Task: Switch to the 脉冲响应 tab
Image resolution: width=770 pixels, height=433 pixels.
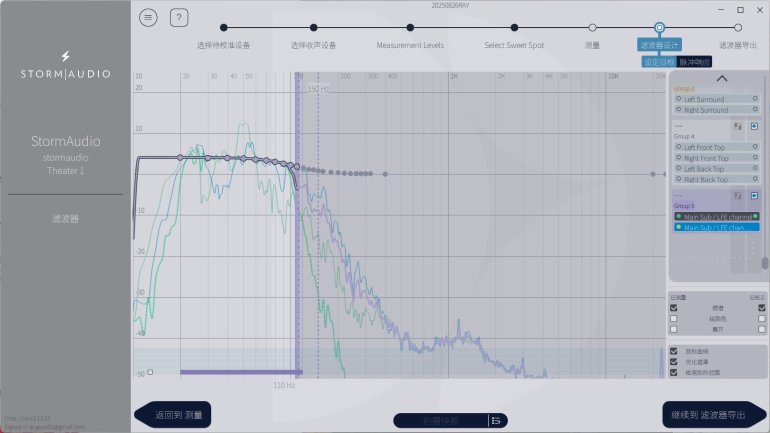Action: [694, 62]
